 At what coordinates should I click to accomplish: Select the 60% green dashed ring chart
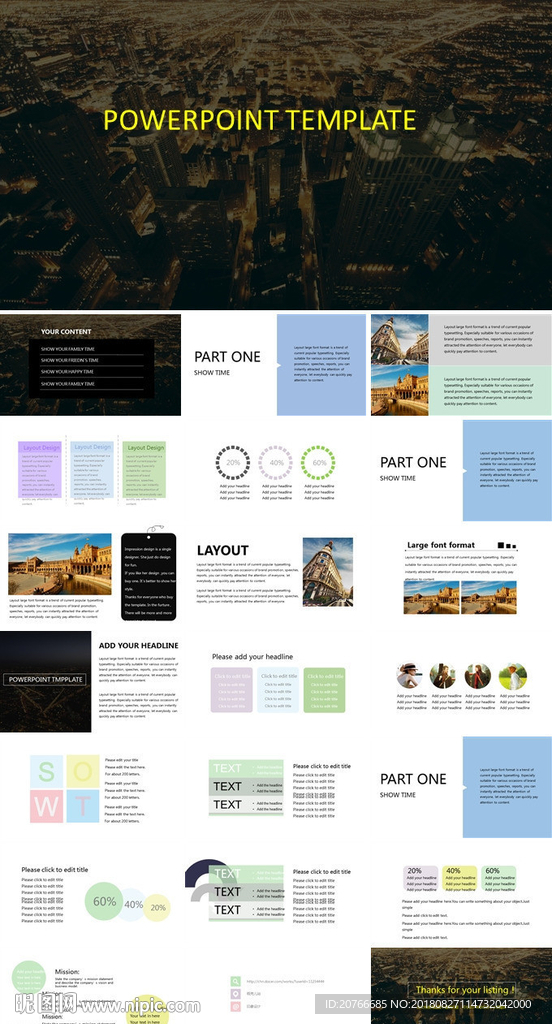point(318,463)
